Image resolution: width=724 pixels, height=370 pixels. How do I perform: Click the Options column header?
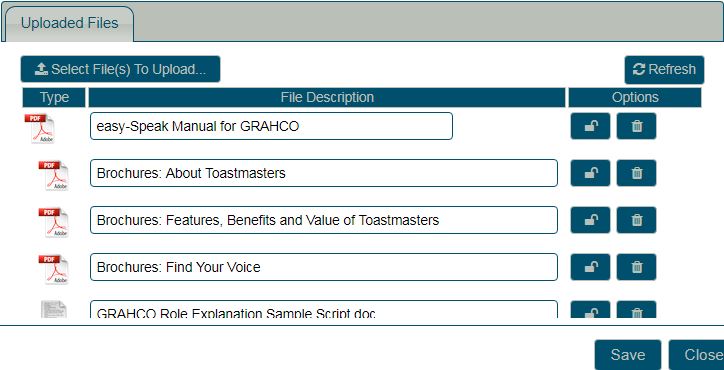(635, 97)
